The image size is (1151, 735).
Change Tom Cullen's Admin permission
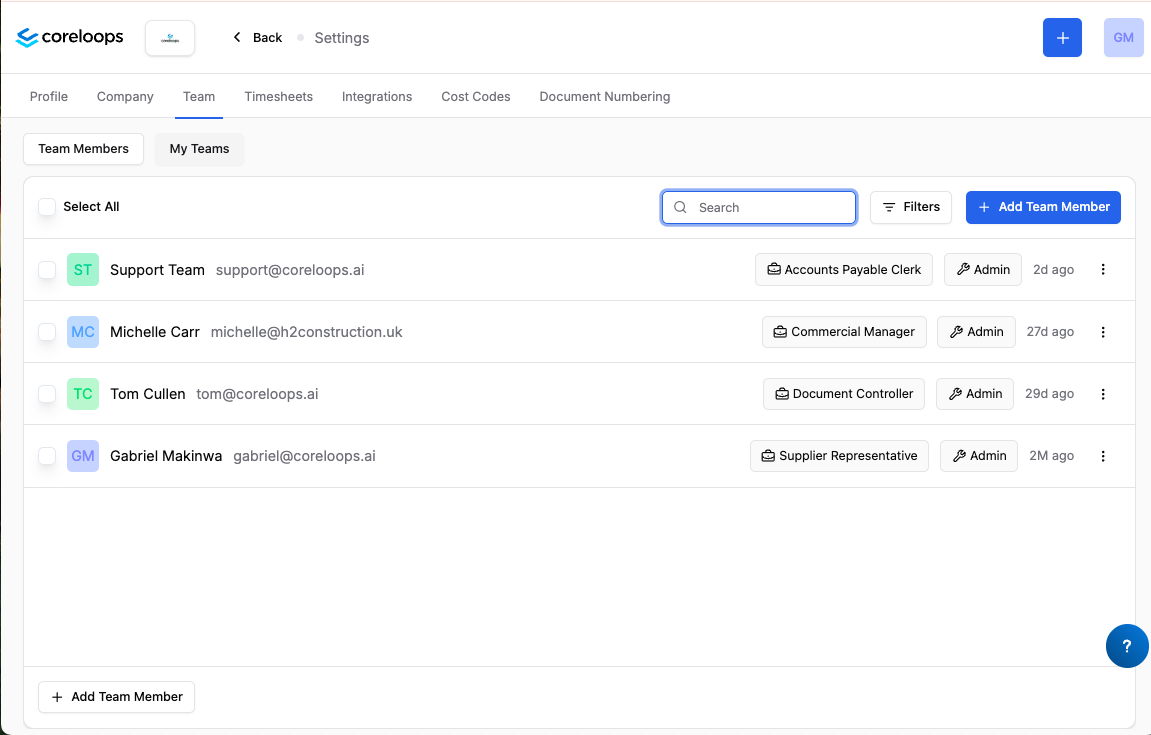click(975, 394)
